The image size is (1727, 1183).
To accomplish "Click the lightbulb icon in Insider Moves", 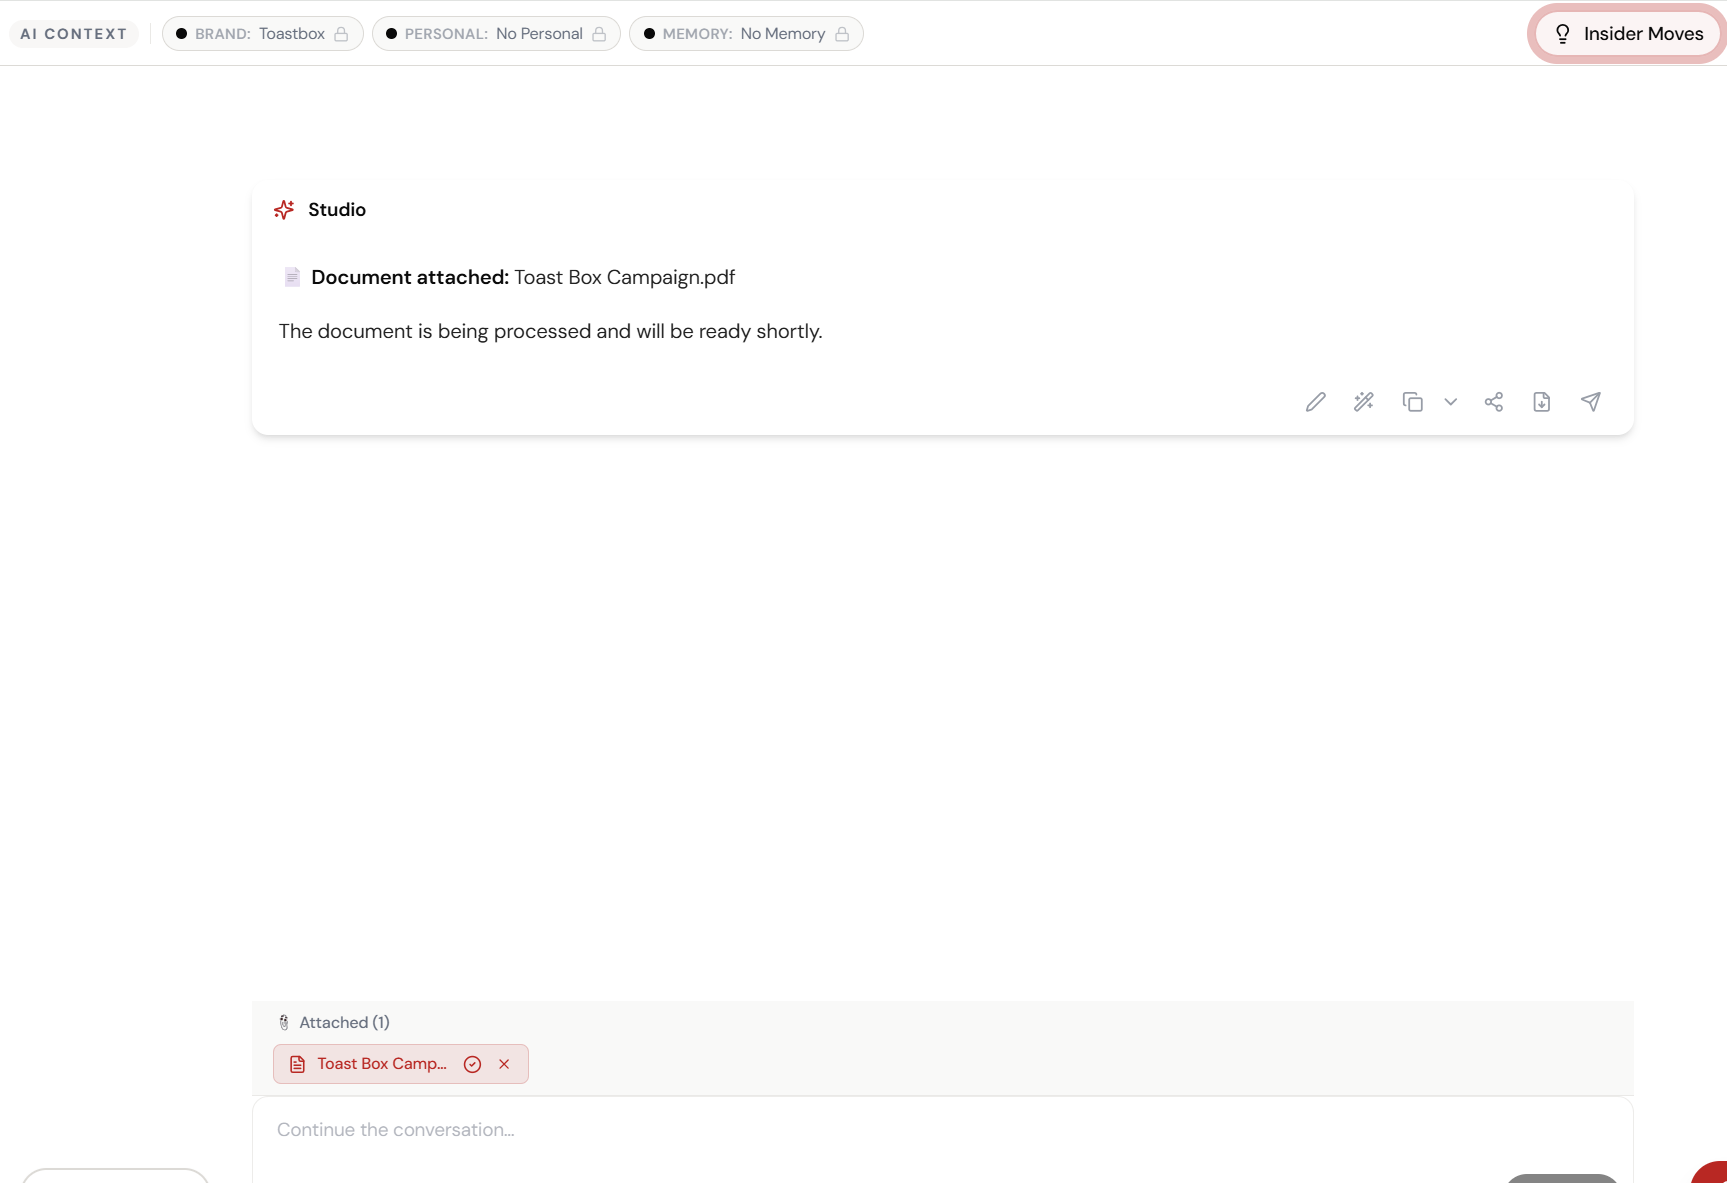I will pos(1562,33).
